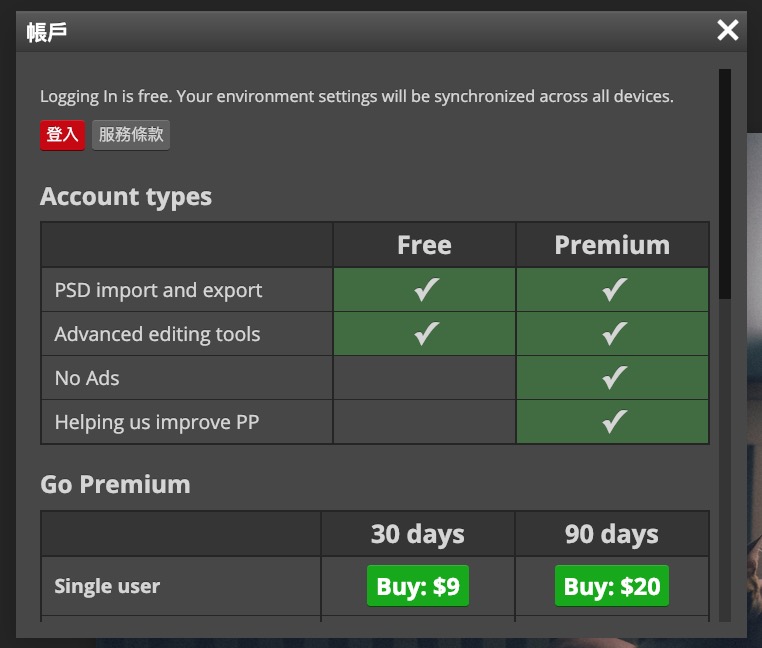
Task: Click the Go Premium heading
Action: point(115,485)
